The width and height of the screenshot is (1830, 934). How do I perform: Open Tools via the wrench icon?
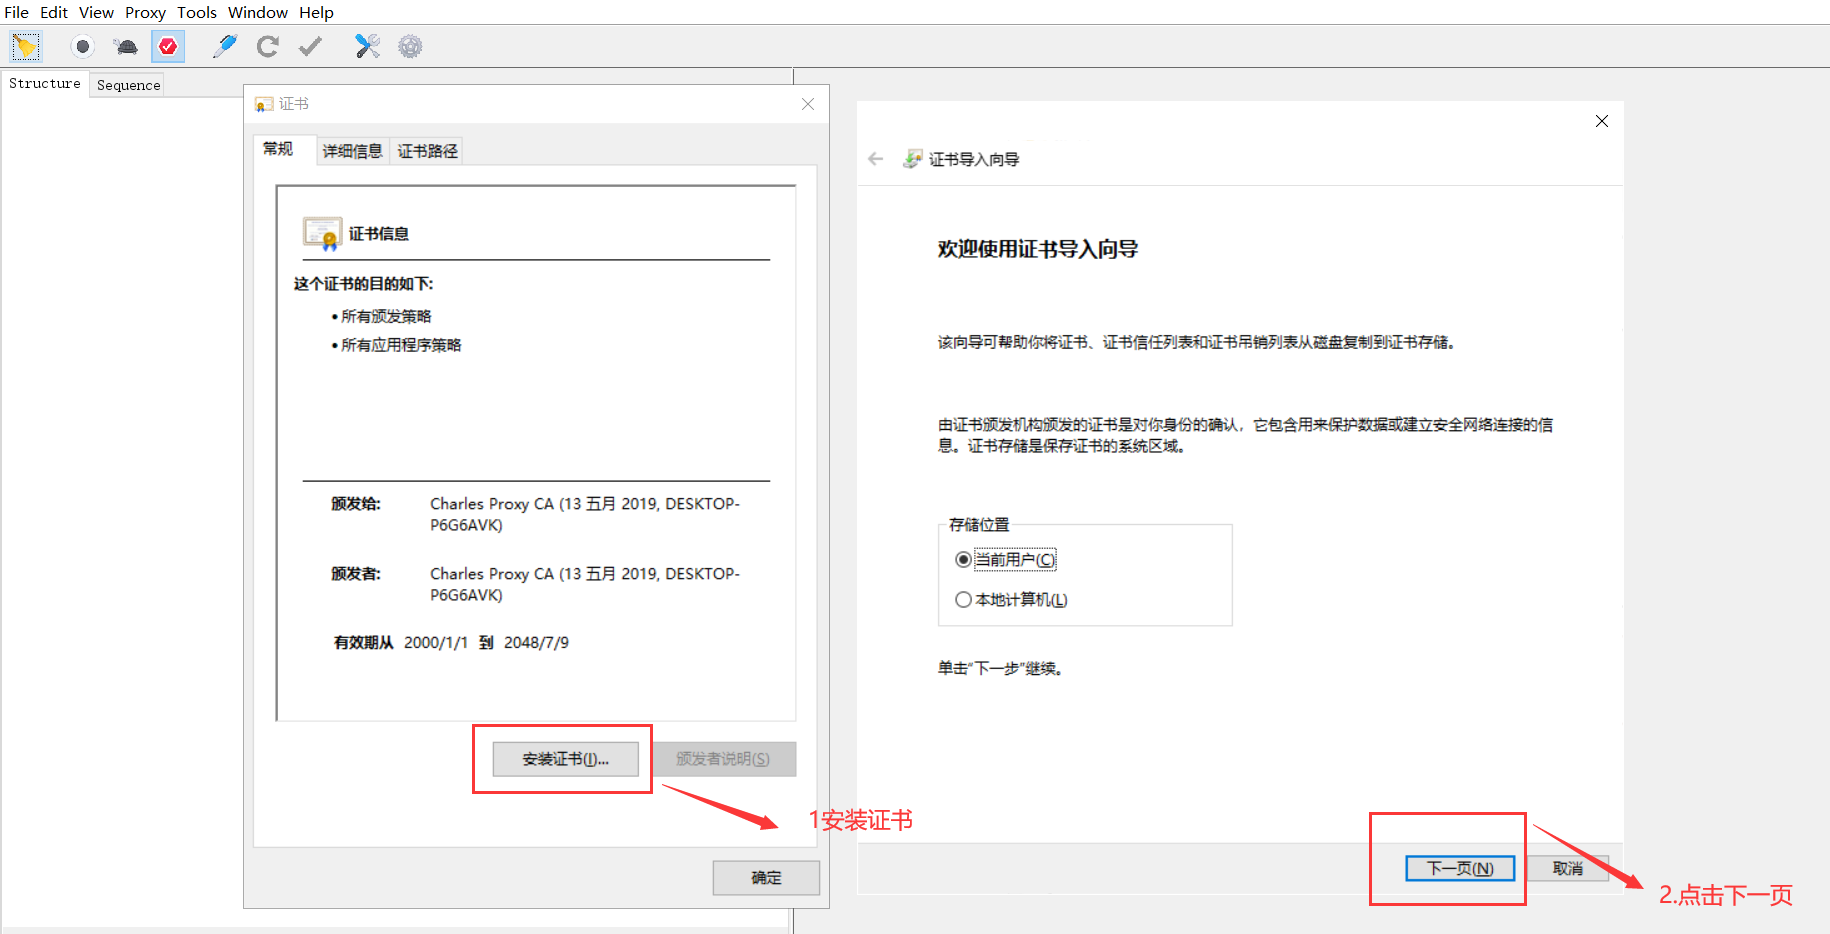pyautogui.click(x=367, y=46)
